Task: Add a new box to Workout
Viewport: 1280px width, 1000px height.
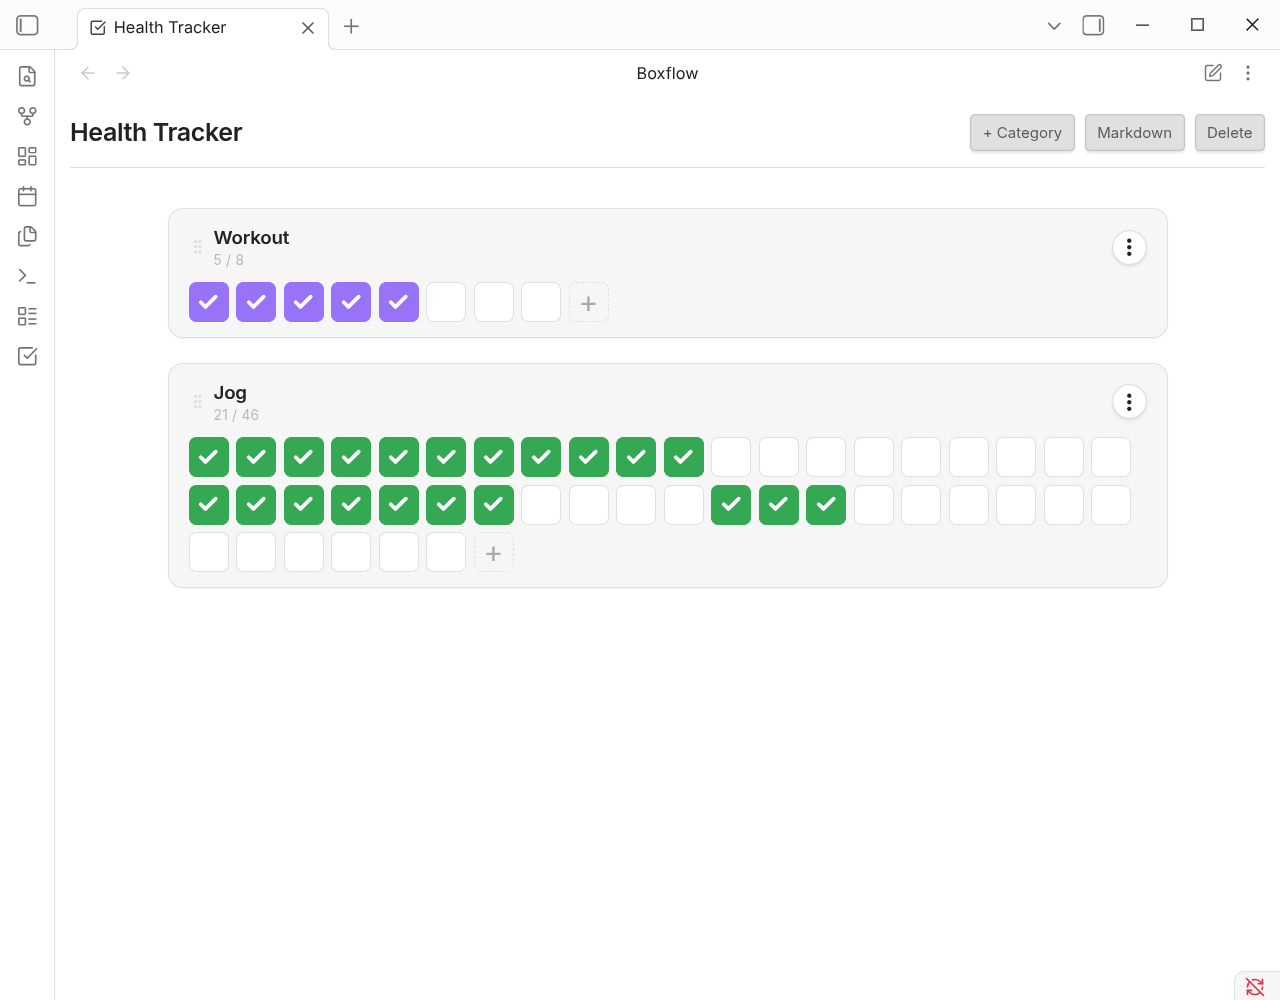Action: point(589,302)
